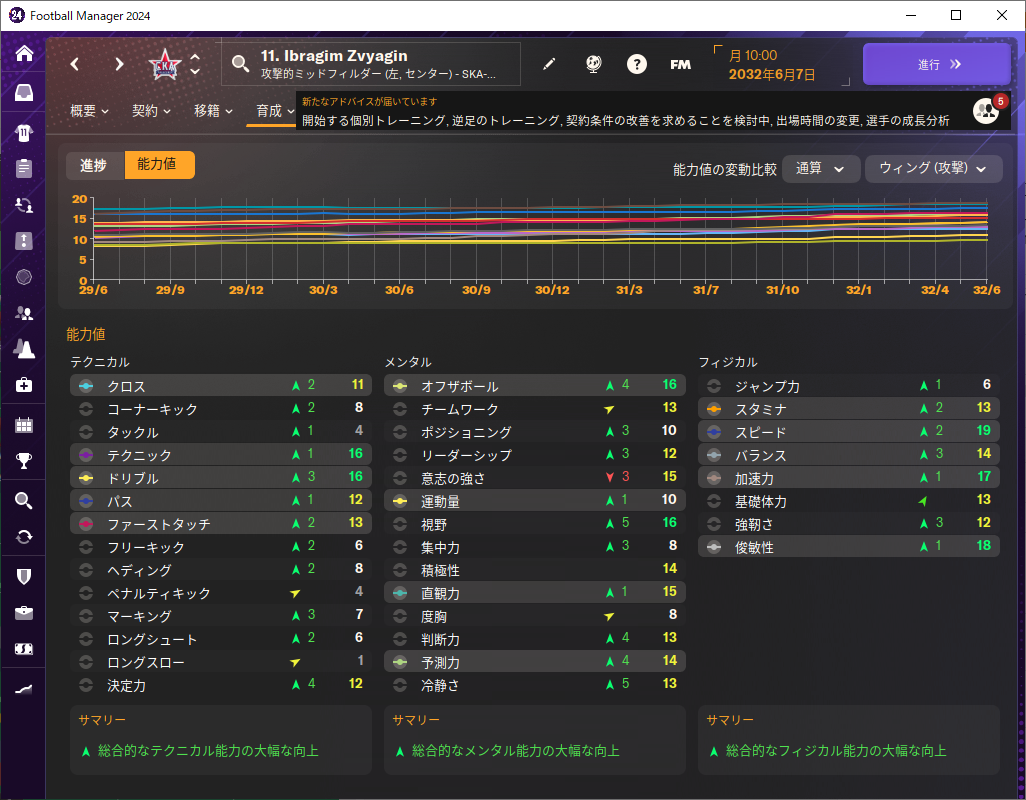Open the FM menu logo
Viewport: 1026px width, 800px height.
click(681, 64)
